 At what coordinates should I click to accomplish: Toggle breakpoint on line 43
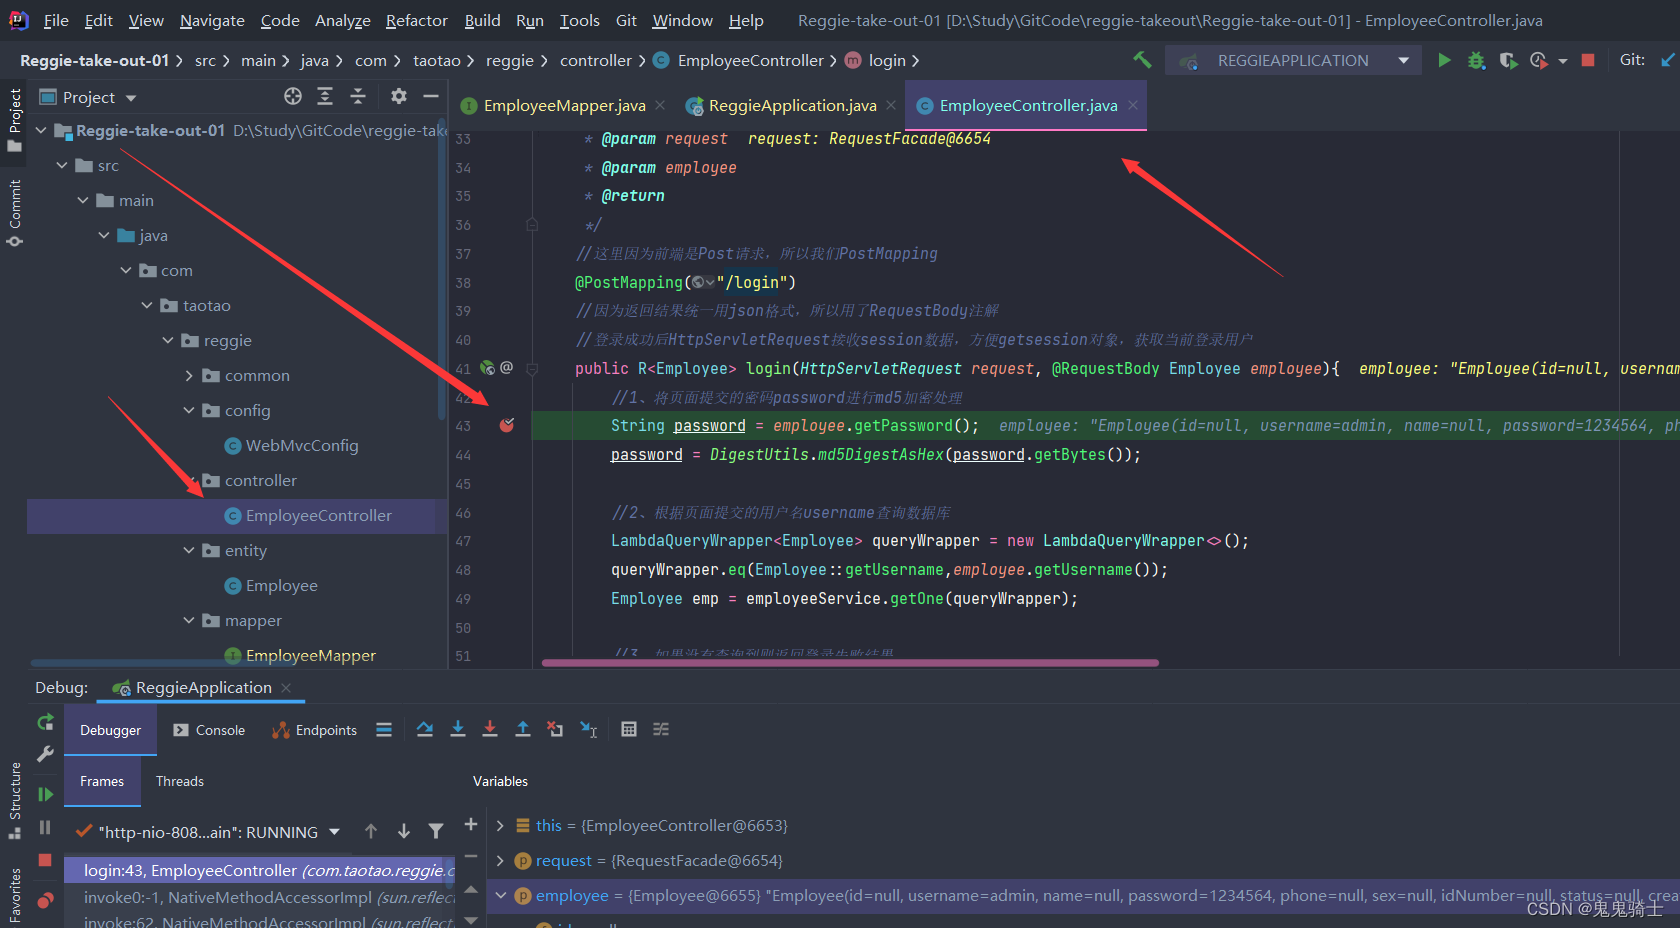(x=507, y=425)
